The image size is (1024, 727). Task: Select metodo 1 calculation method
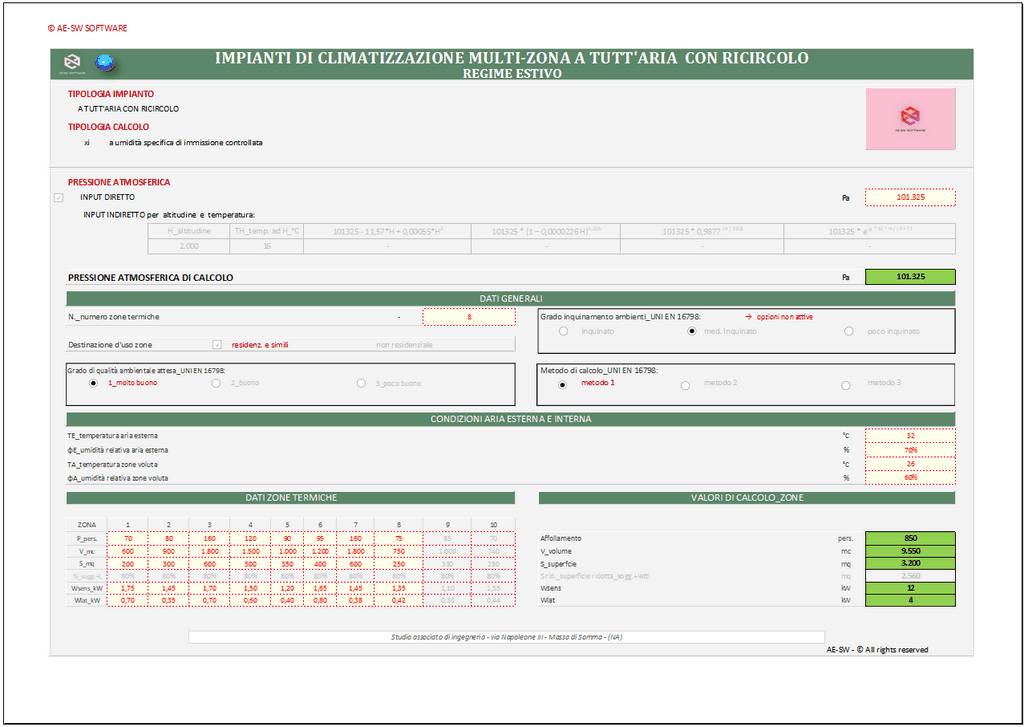click(563, 383)
